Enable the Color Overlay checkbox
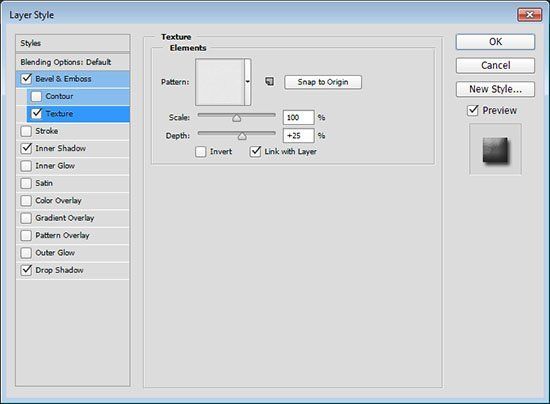Viewport: 550px width, 404px height. pyautogui.click(x=26, y=201)
